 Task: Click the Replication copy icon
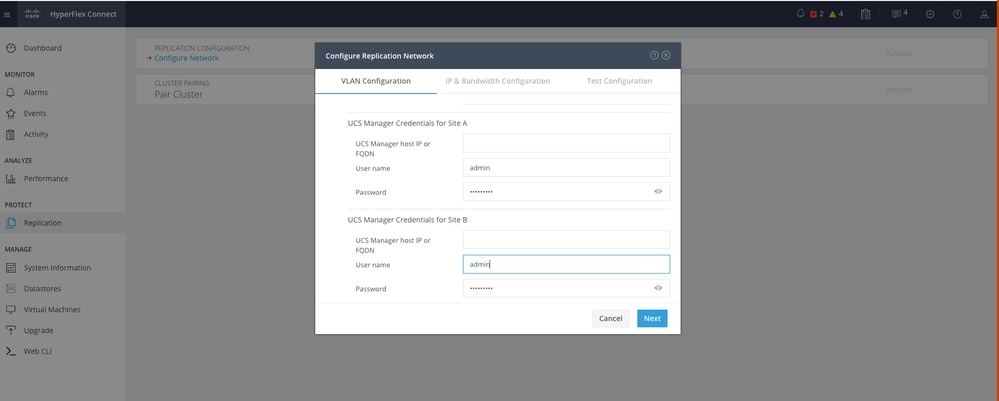[10, 223]
